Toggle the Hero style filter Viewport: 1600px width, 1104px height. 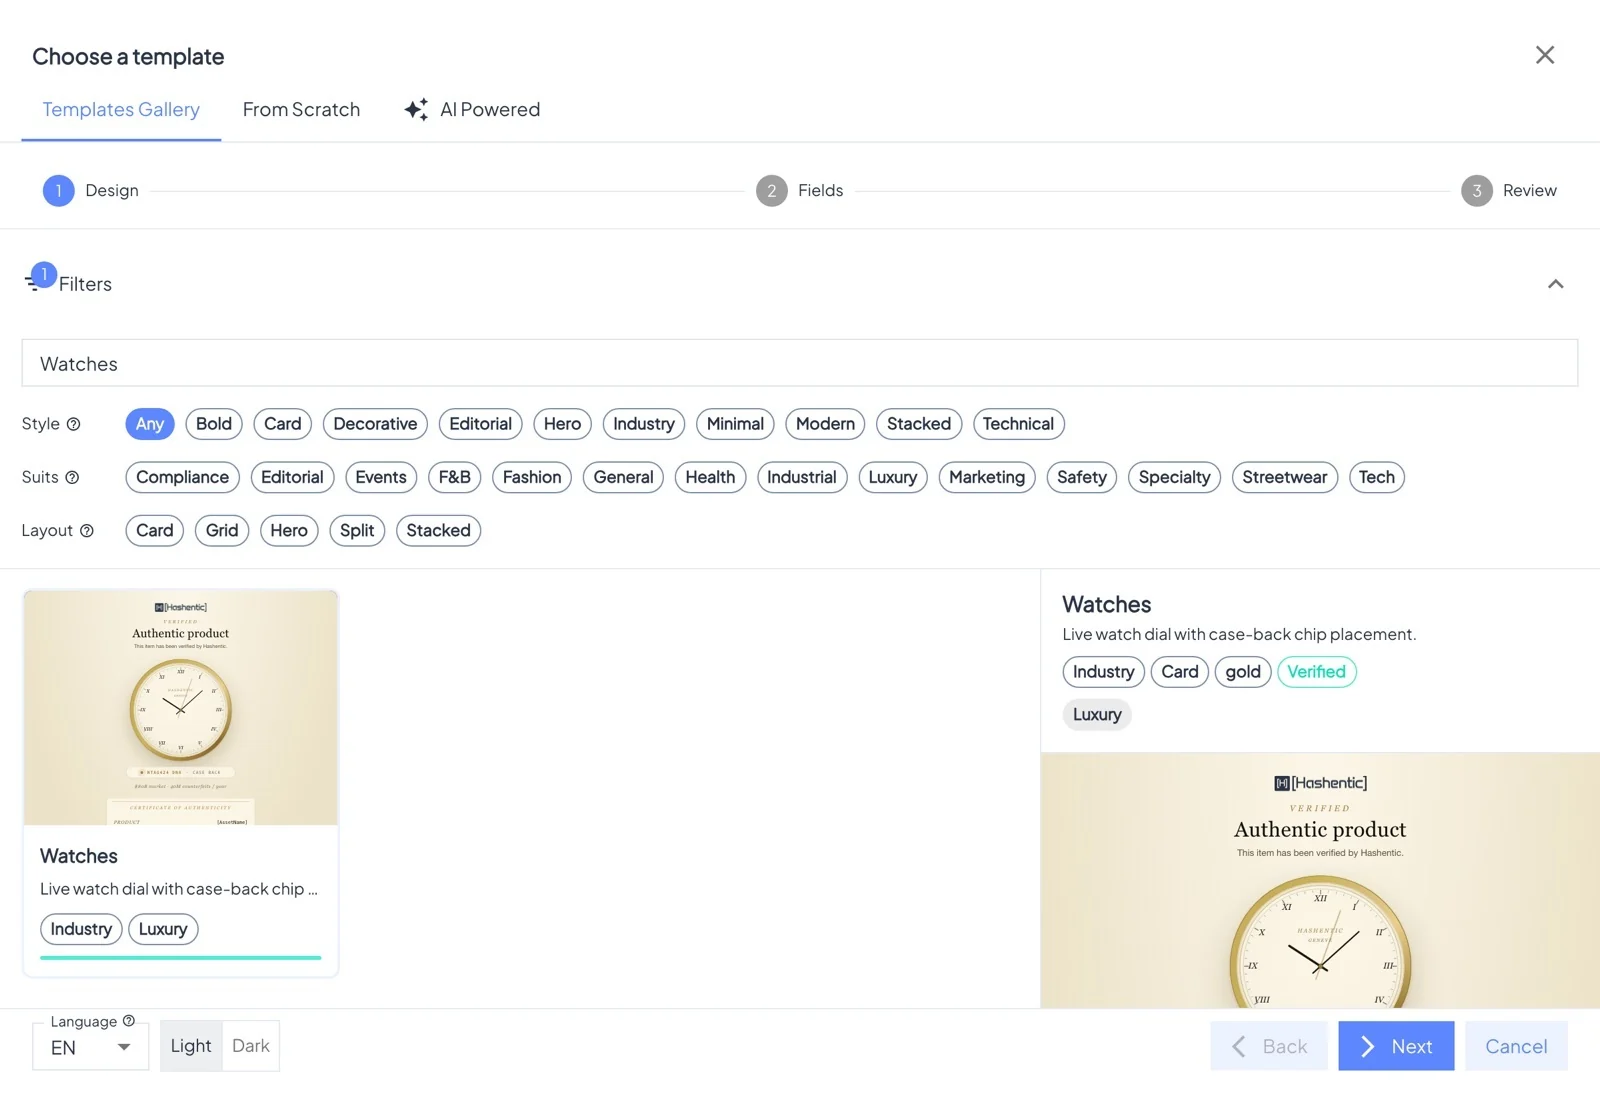click(563, 424)
